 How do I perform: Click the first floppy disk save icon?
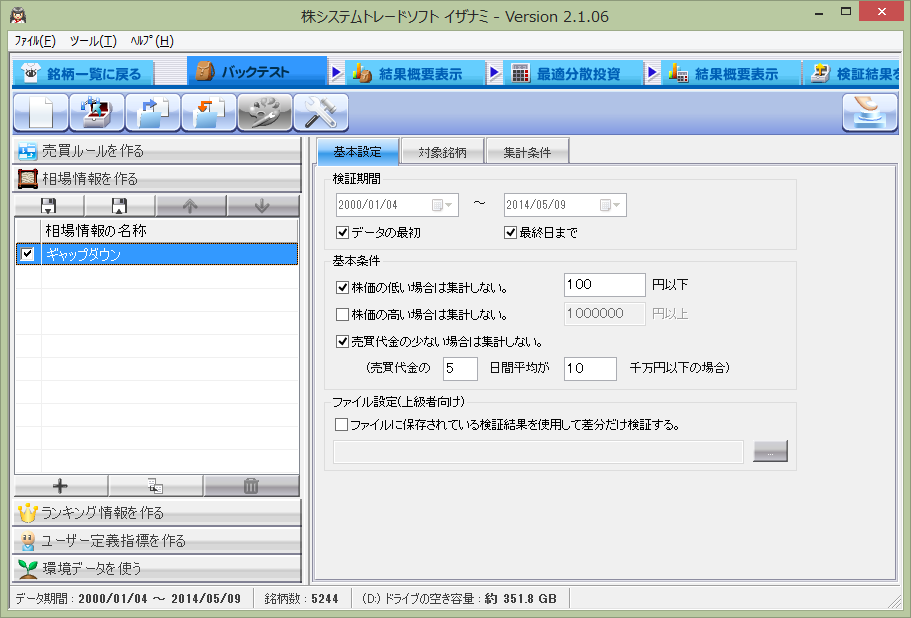(49, 206)
